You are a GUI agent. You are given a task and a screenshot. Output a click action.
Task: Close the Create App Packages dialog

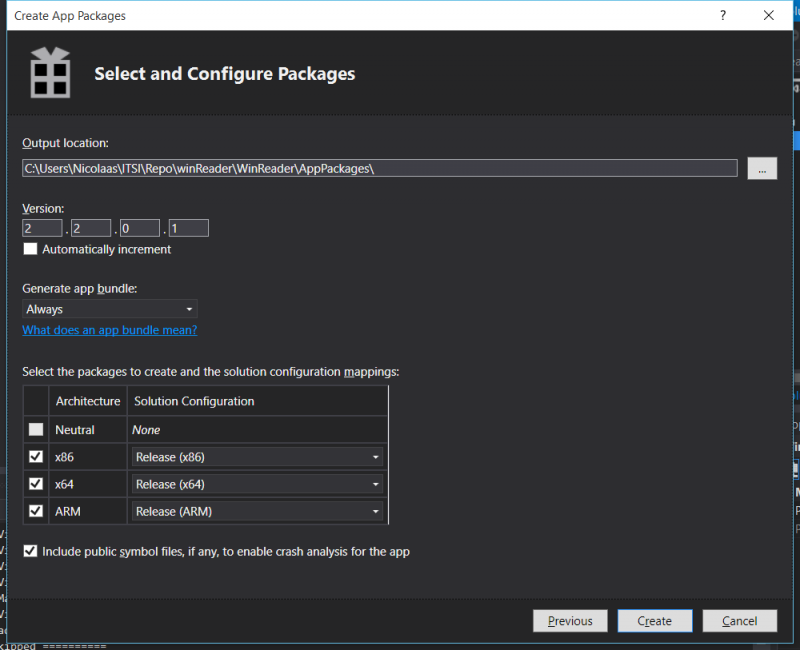click(768, 16)
